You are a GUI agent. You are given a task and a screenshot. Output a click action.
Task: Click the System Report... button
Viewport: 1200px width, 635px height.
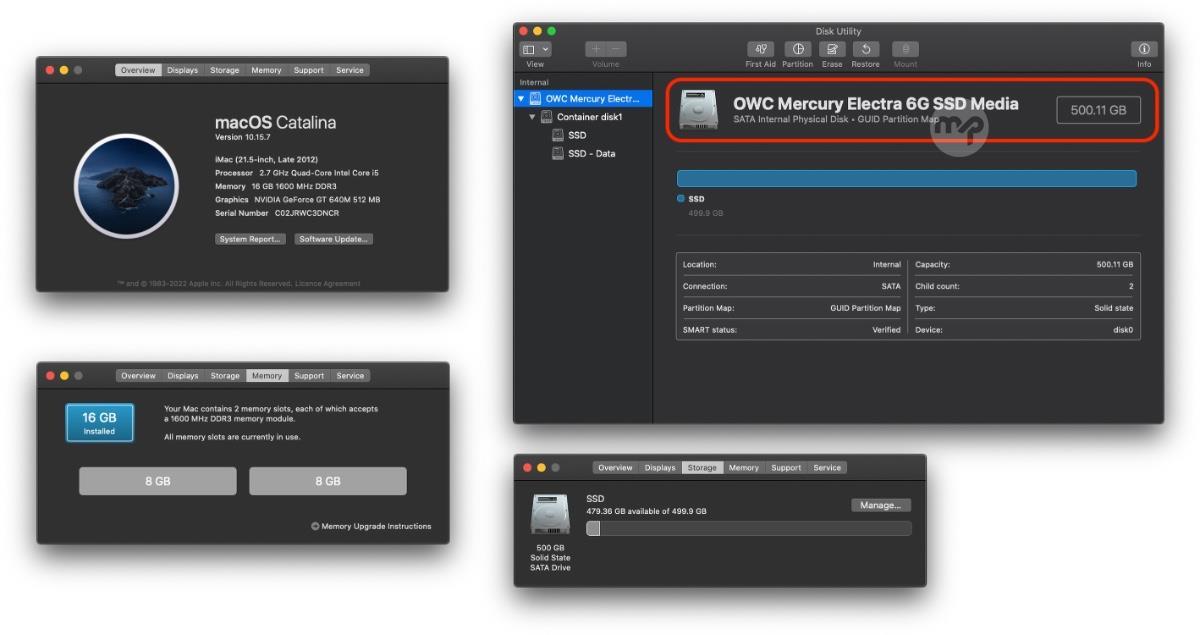[x=251, y=239]
